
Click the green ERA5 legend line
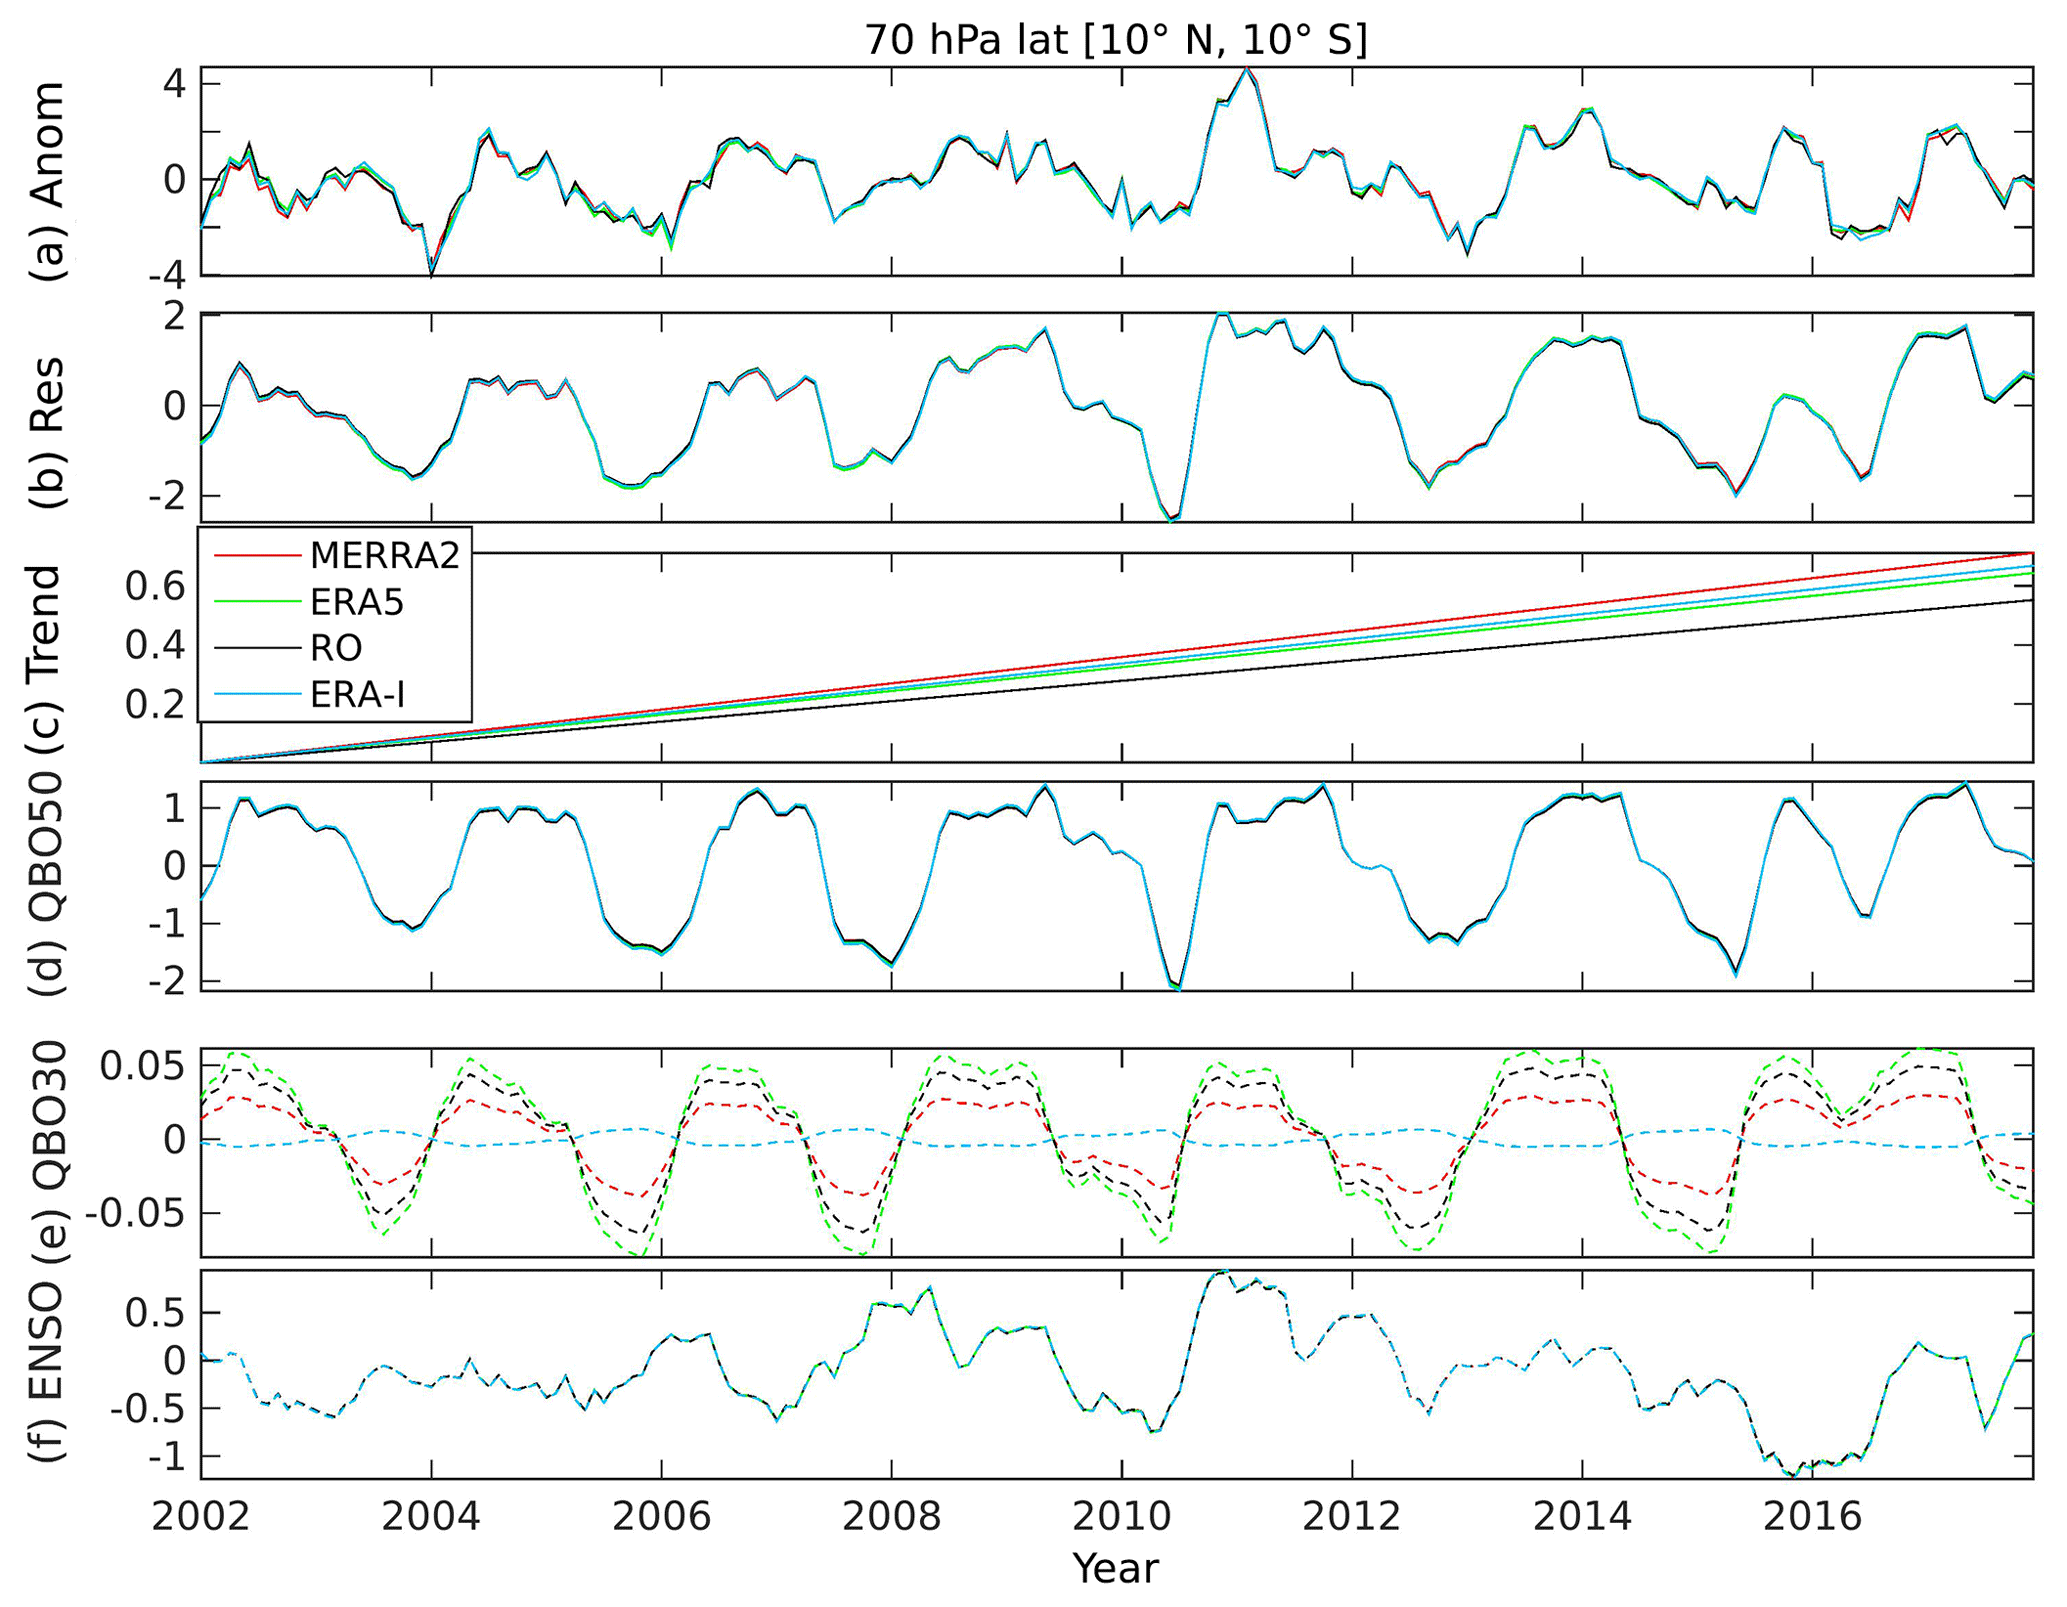coord(257,602)
